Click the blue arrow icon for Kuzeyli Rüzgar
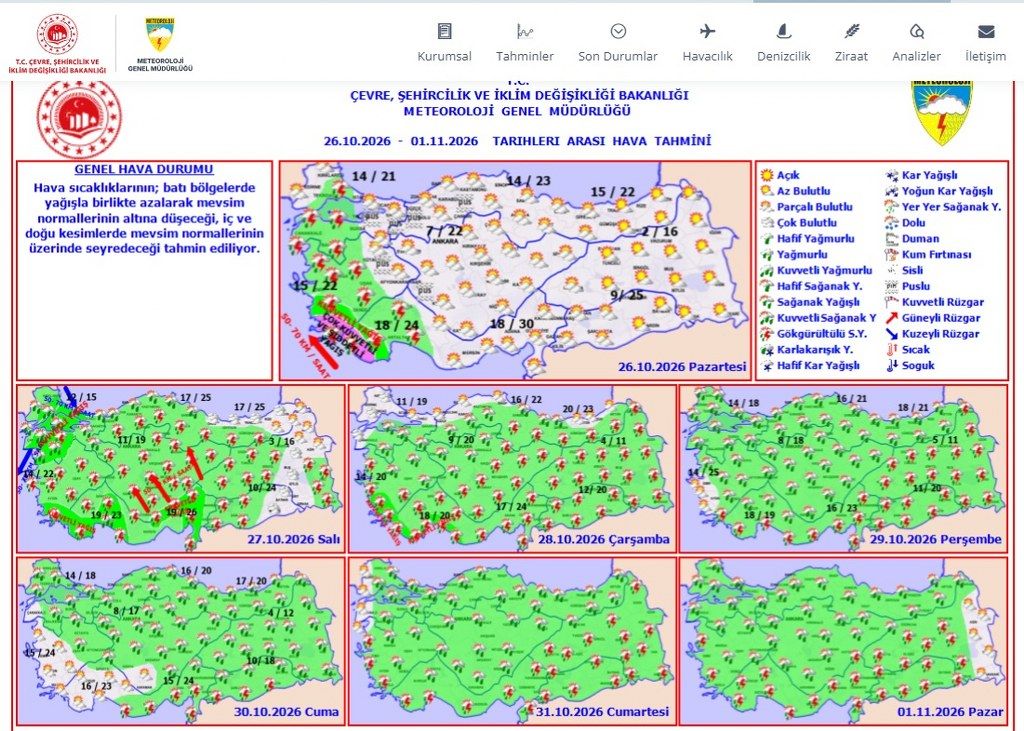Viewport: 1024px width, 731px height. coord(892,334)
